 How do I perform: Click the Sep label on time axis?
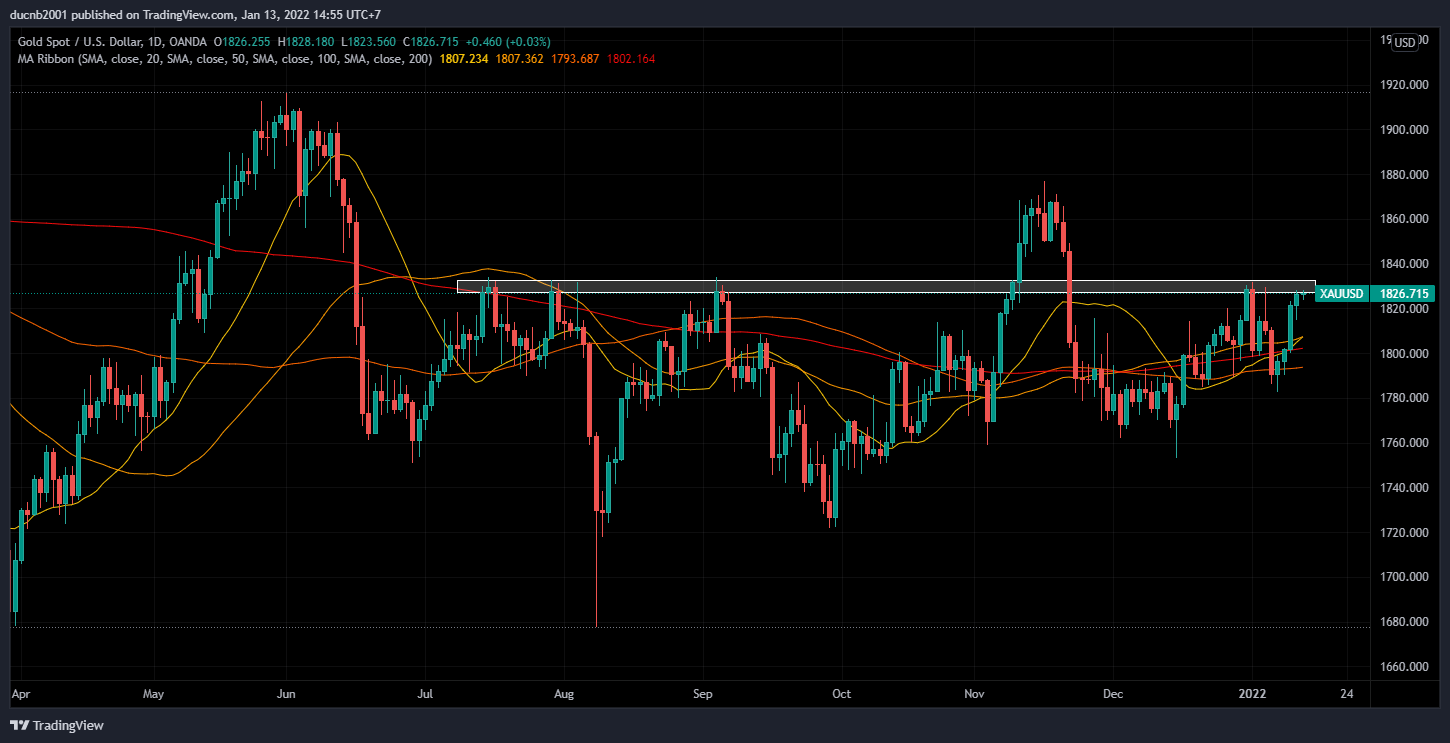coord(703,693)
